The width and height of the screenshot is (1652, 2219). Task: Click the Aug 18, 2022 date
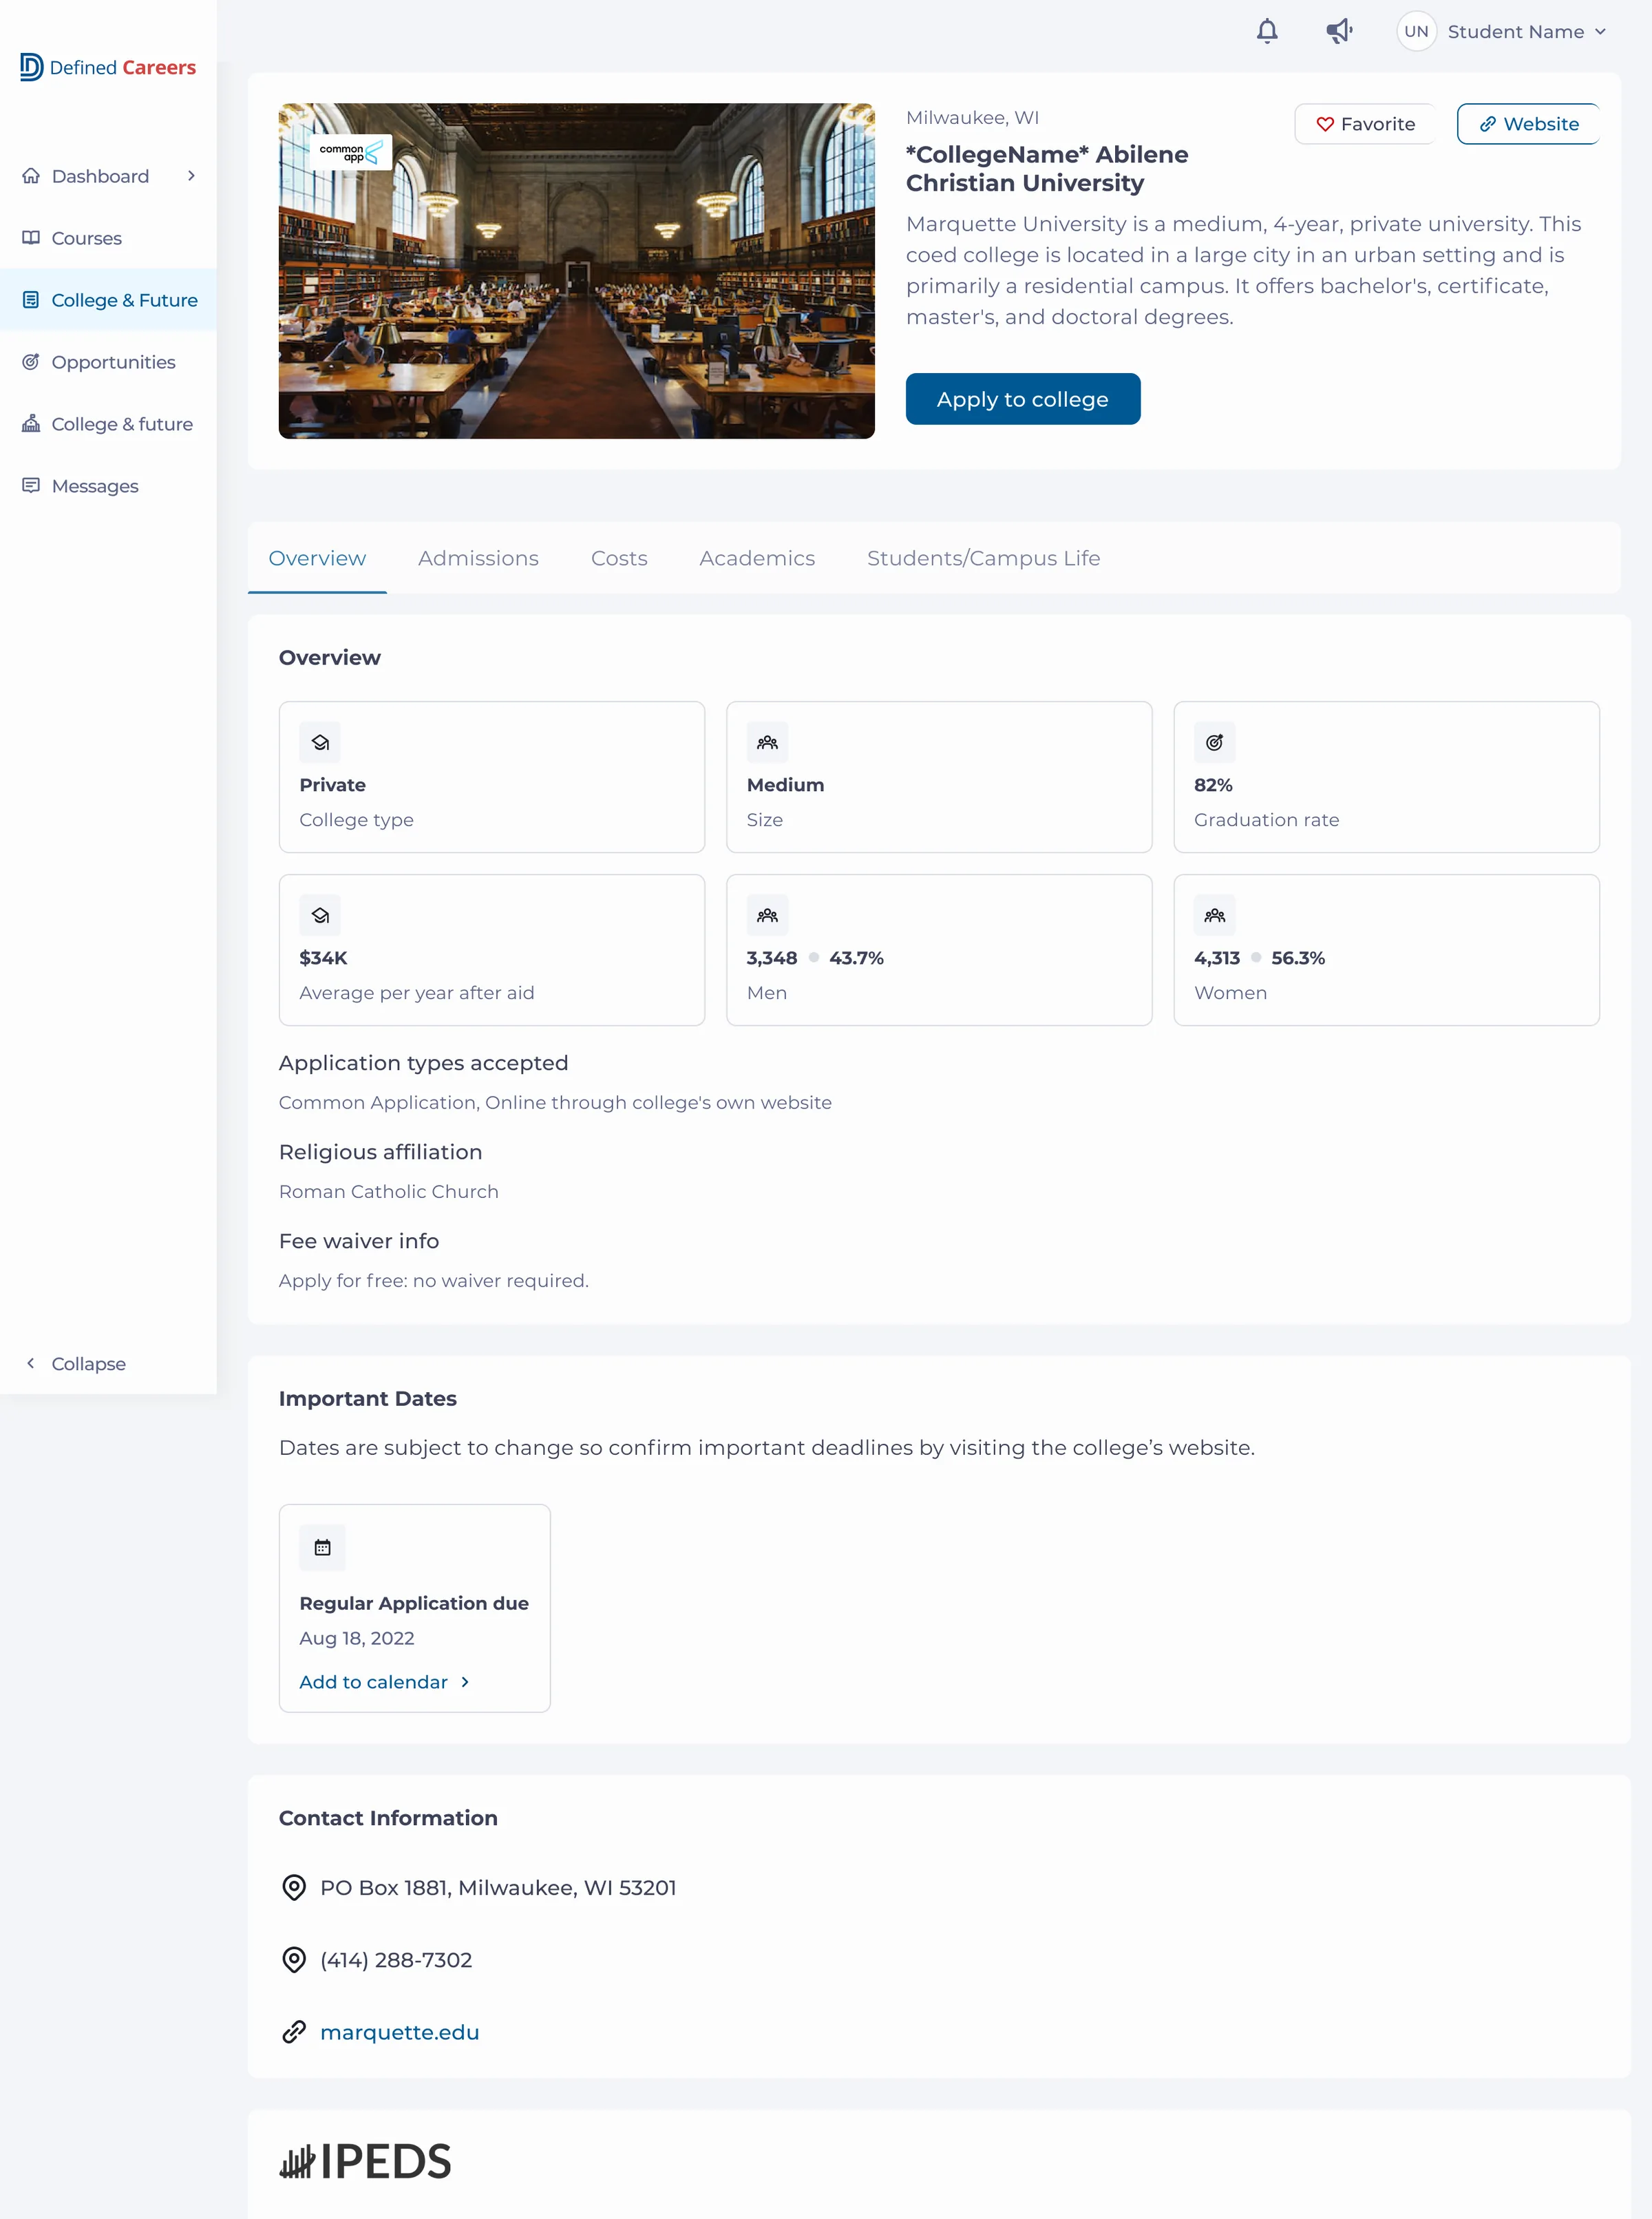coord(357,1638)
